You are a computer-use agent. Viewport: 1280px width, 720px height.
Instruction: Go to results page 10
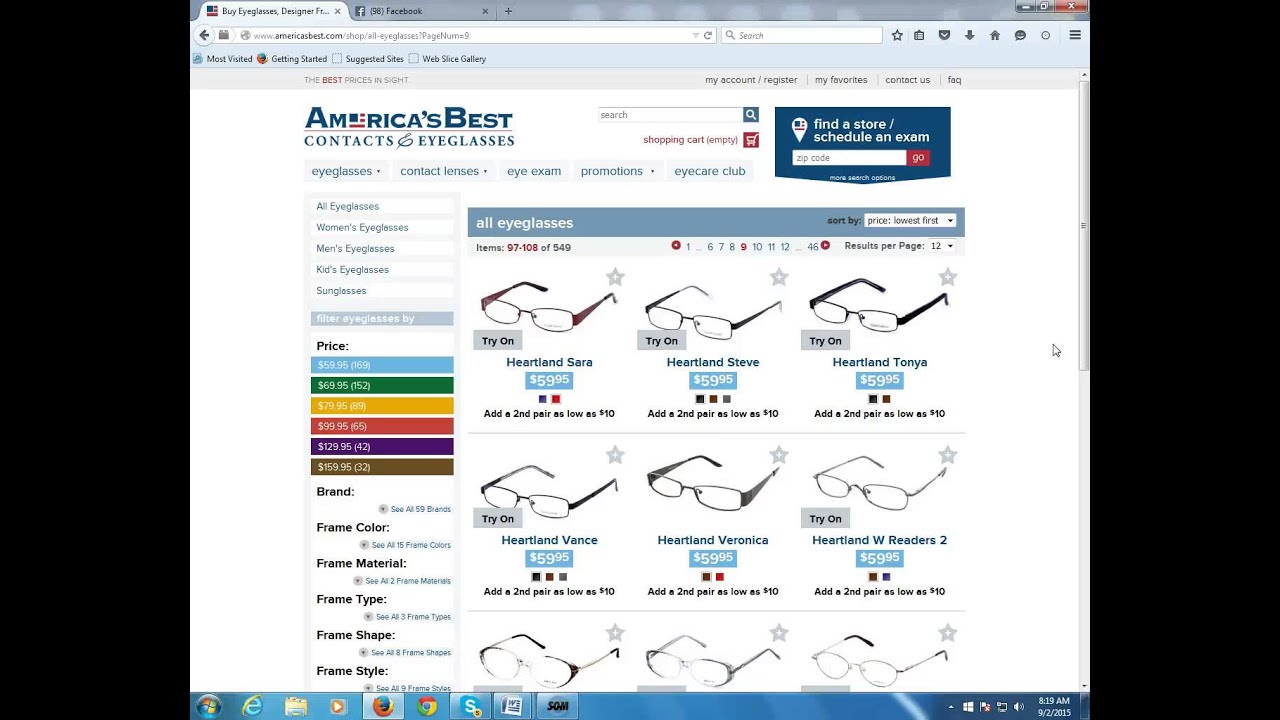point(757,247)
